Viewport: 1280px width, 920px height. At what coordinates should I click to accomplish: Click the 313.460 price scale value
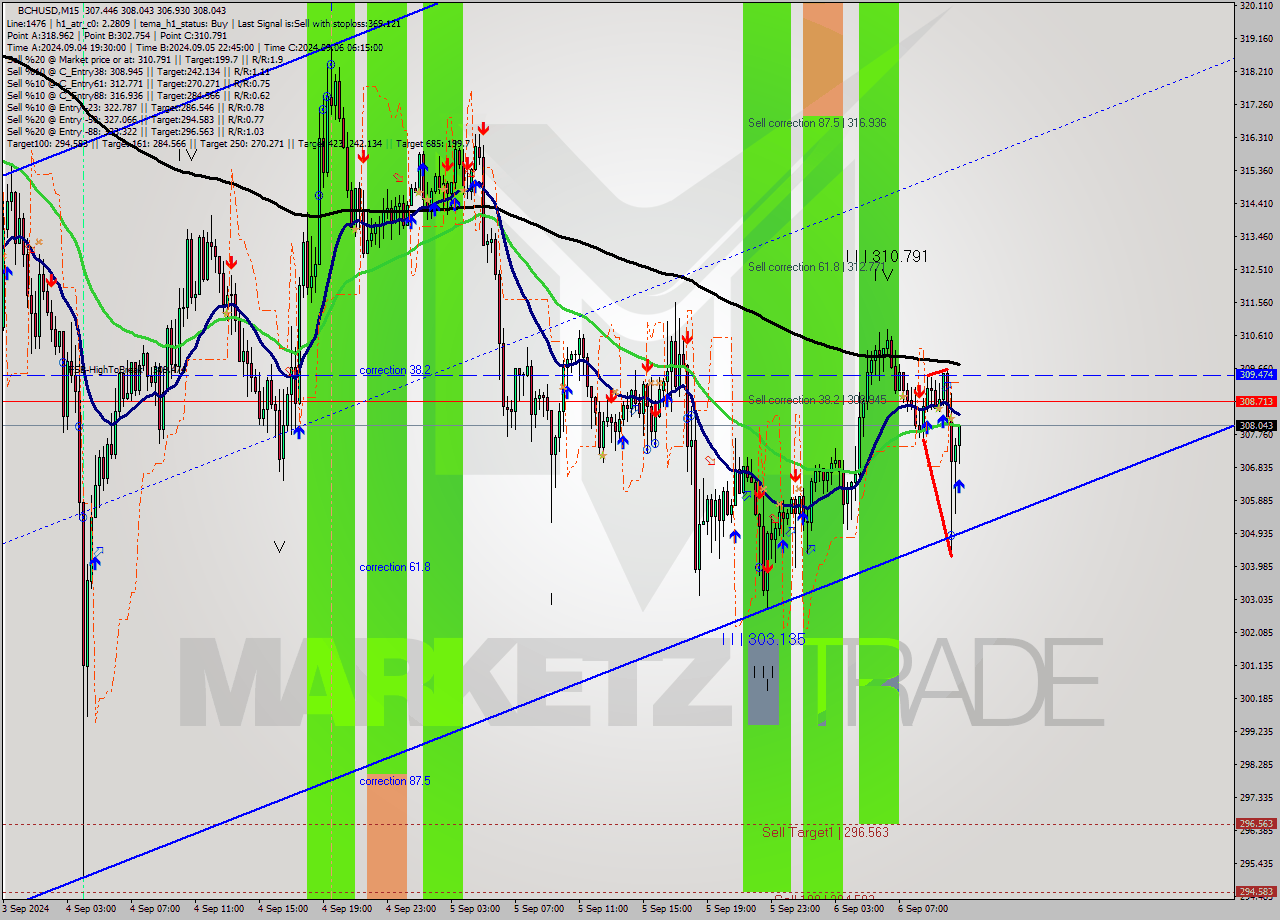point(1255,236)
